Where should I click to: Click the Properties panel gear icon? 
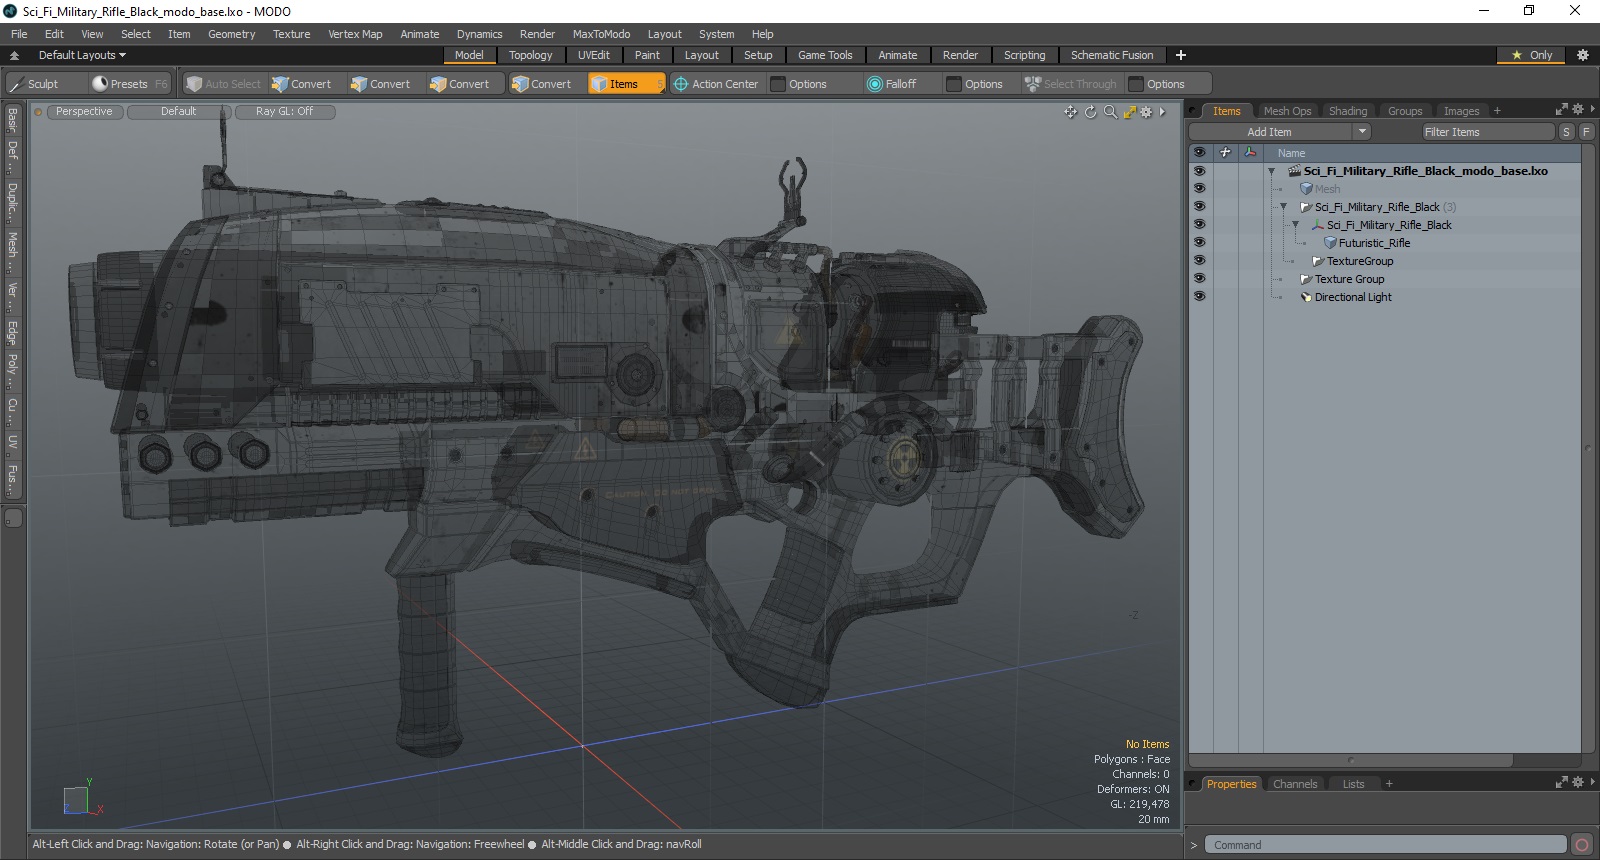(1578, 783)
